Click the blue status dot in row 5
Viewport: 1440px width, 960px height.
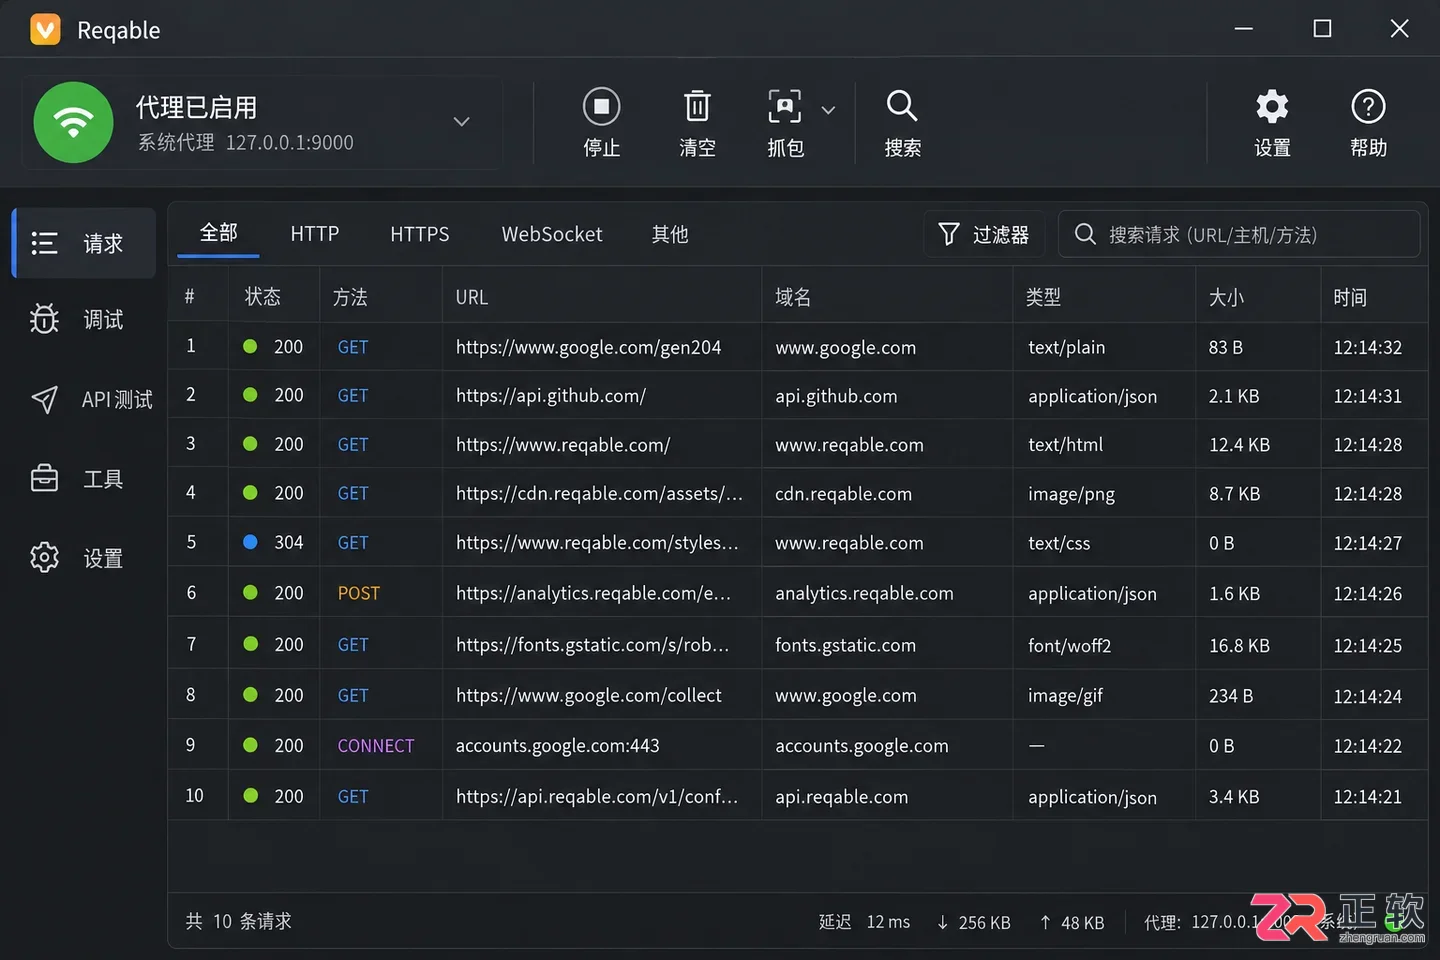(x=251, y=542)
